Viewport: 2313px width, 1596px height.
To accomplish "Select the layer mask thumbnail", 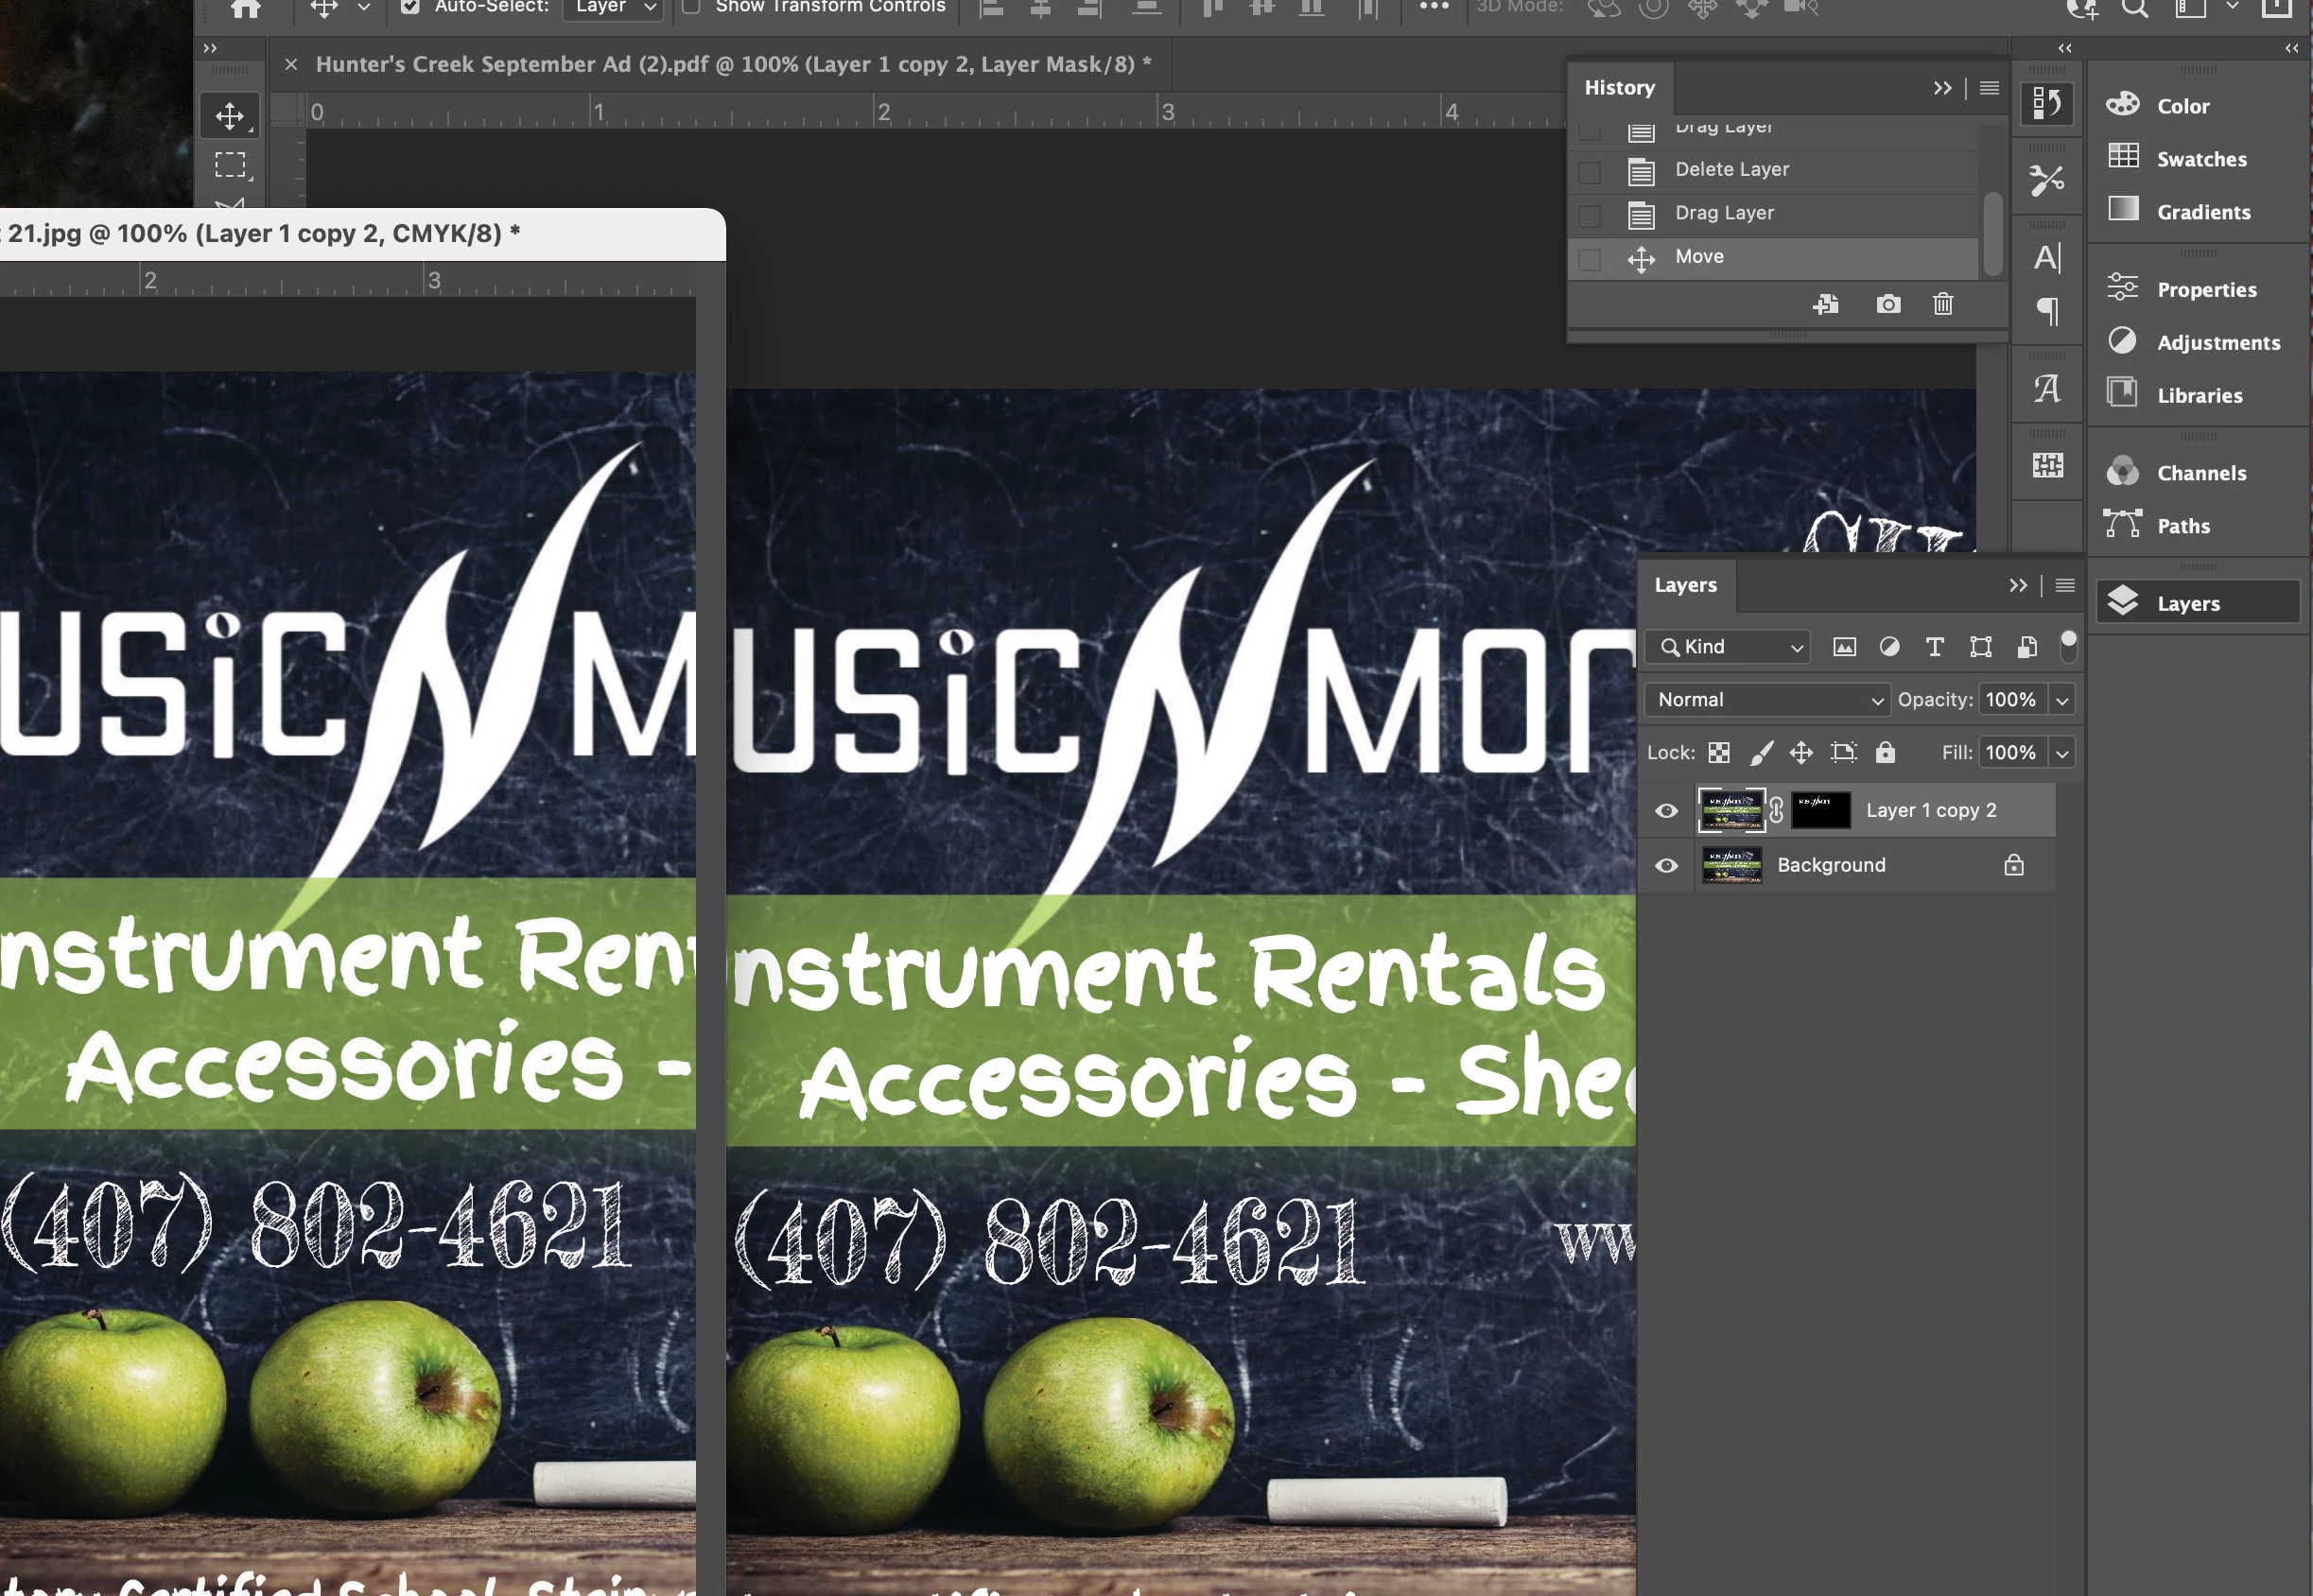I will pos(1819,811).
